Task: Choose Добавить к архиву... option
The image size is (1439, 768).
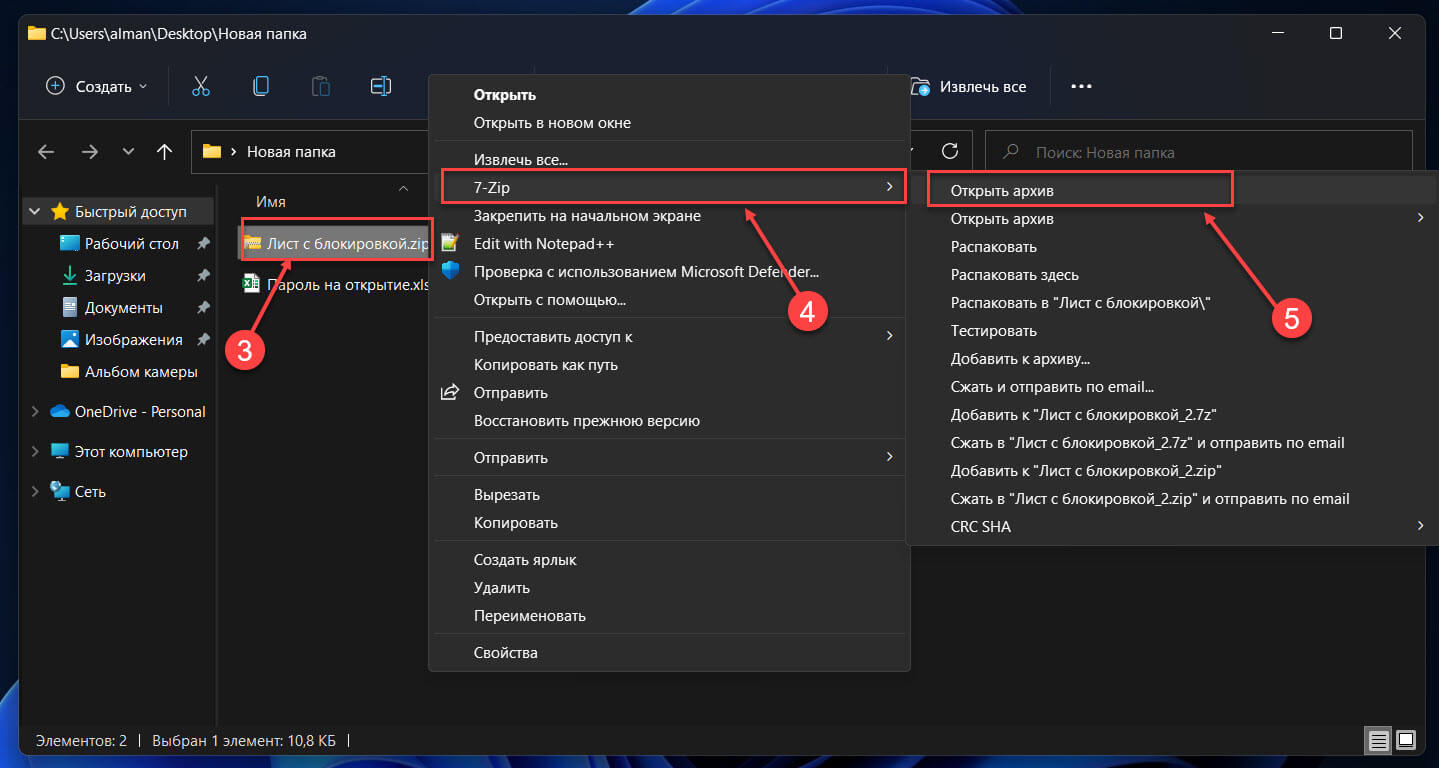Action: [1172, 358]
